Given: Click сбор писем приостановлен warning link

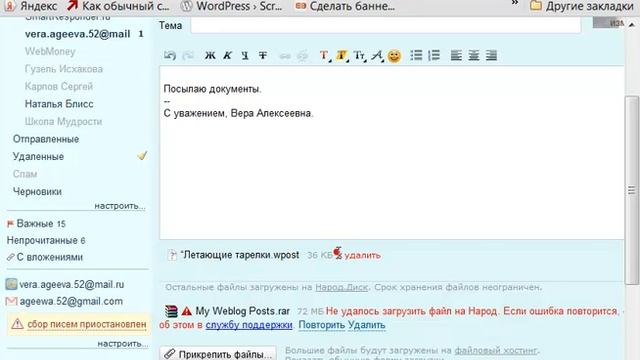Looking at the screenshot, I should point(87,324).
